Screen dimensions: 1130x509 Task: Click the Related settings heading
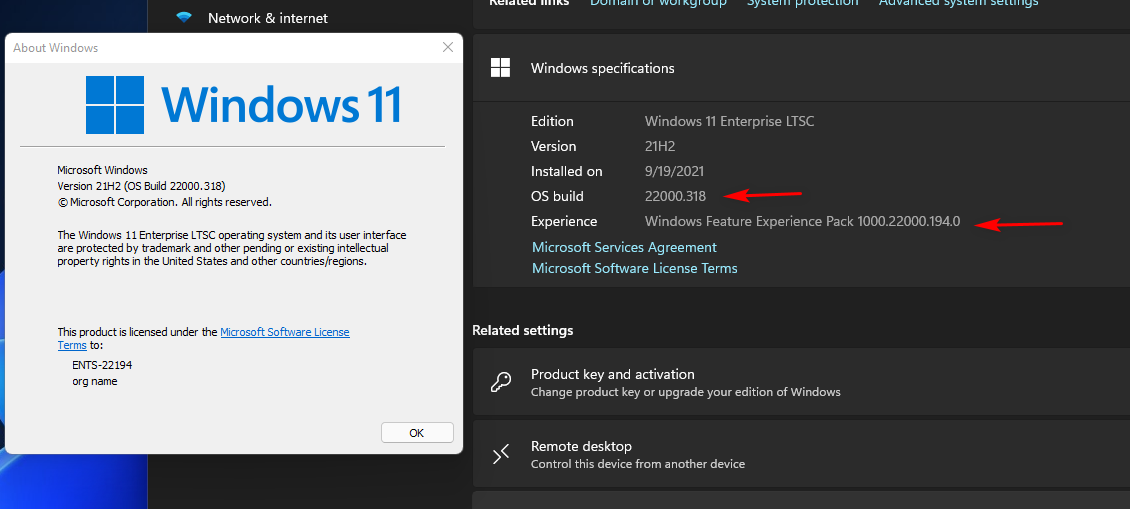point(522,330)
